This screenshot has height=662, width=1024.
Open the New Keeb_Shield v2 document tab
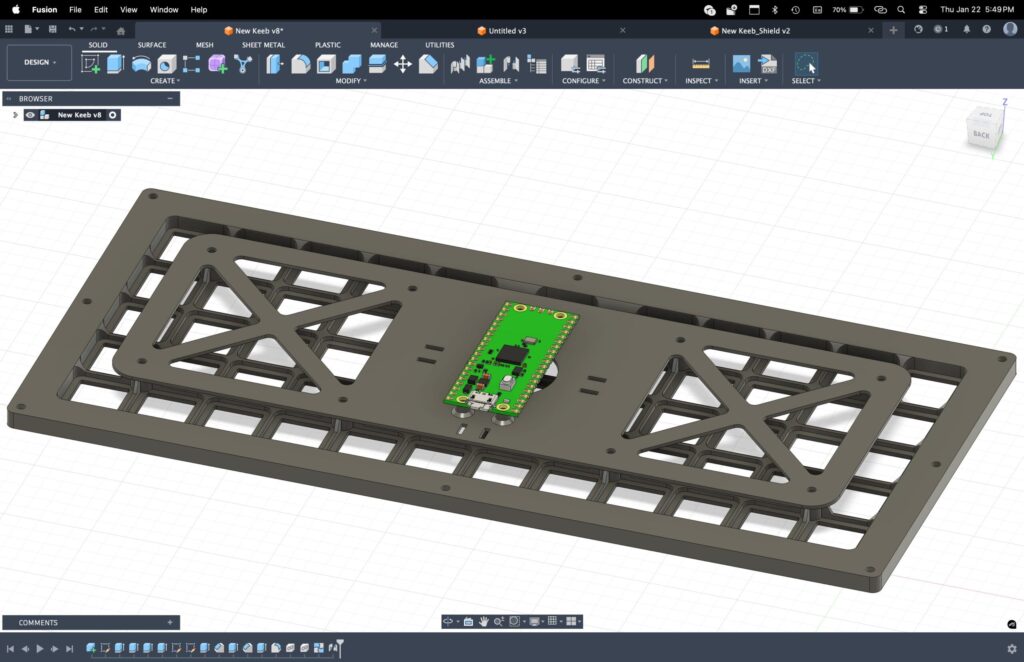tap(756, 31)
